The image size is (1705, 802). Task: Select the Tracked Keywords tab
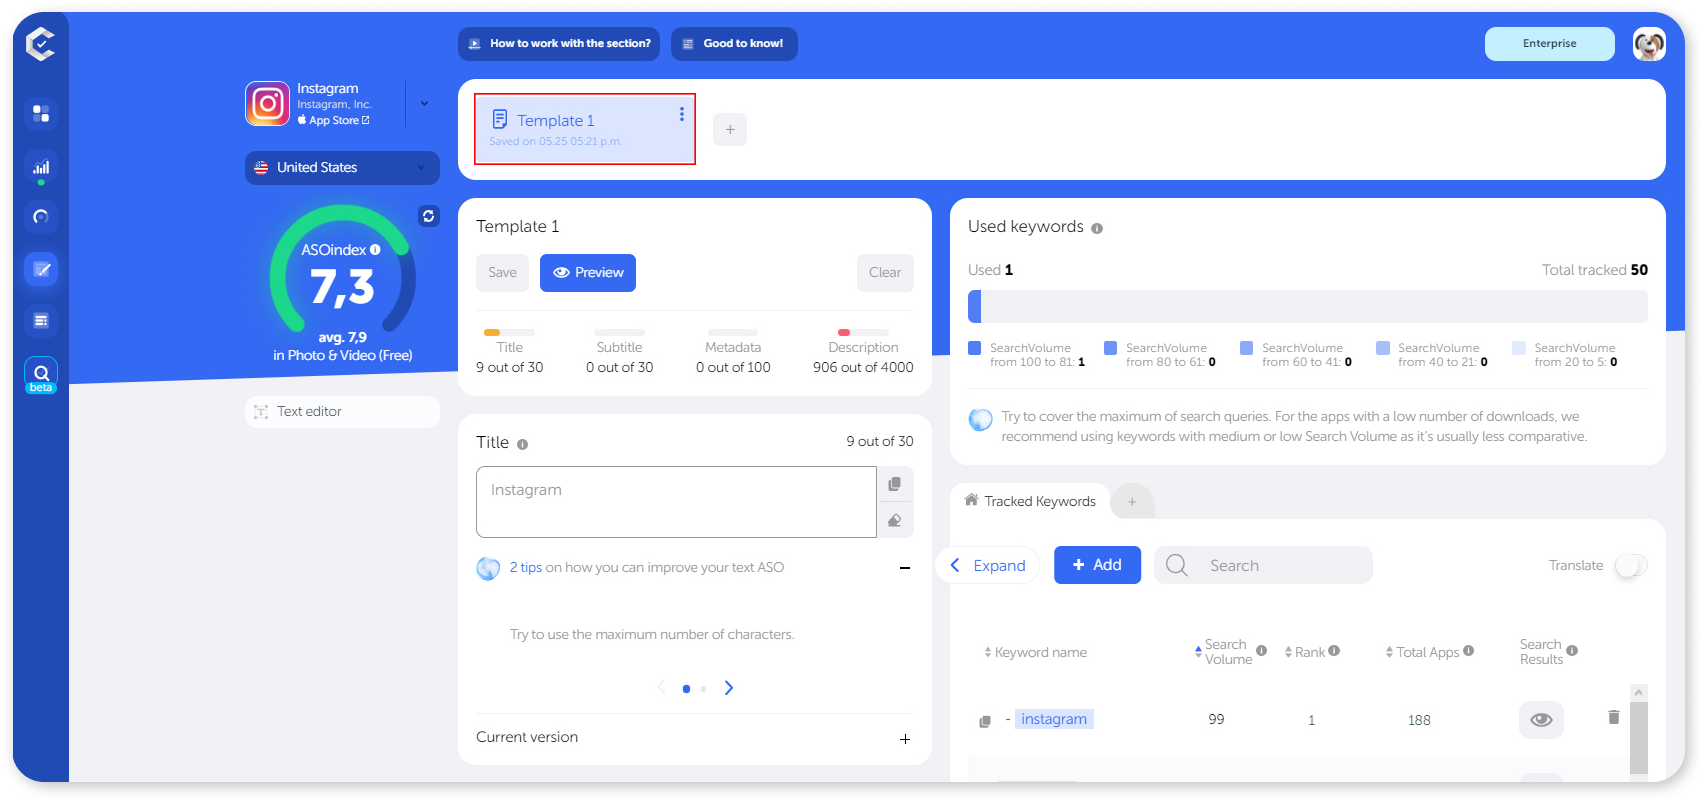tap(1030, 501)
